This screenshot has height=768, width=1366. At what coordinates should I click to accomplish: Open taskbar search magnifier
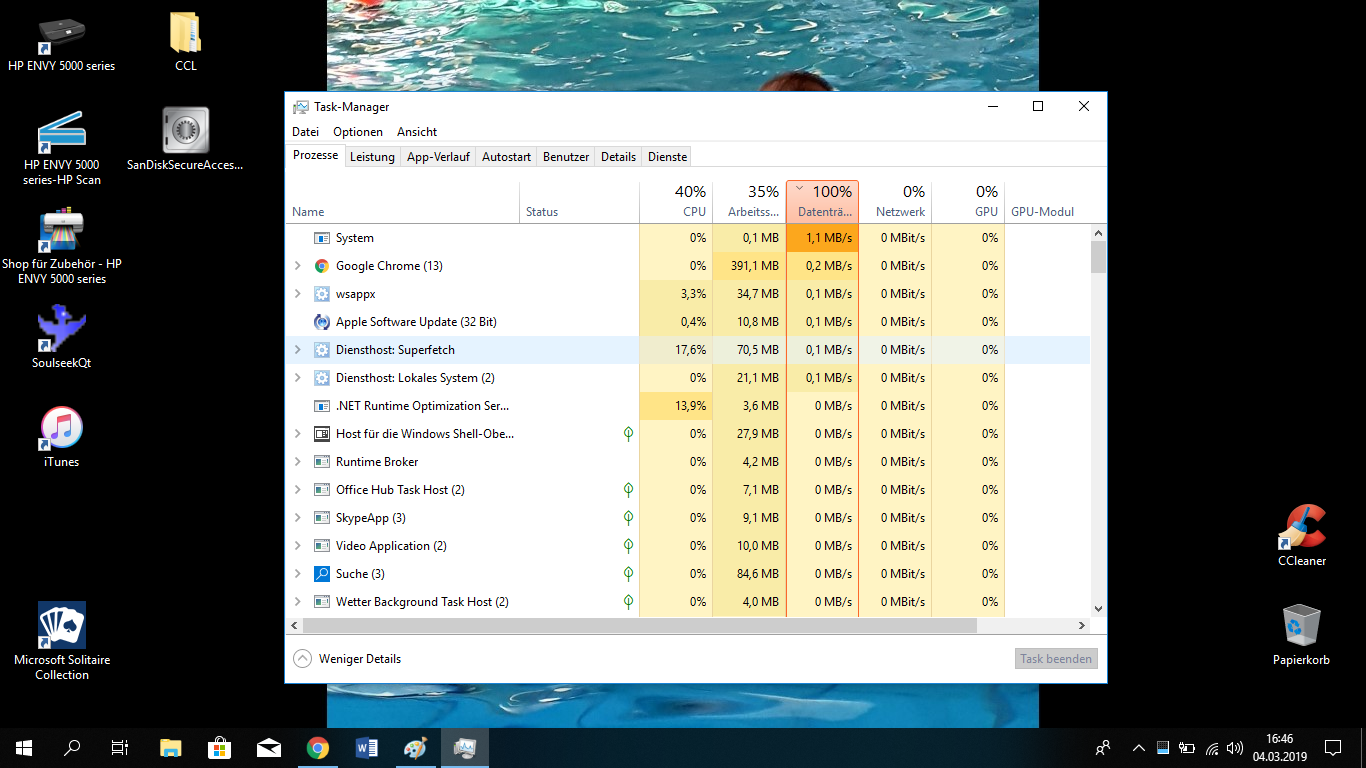point(72,748)
